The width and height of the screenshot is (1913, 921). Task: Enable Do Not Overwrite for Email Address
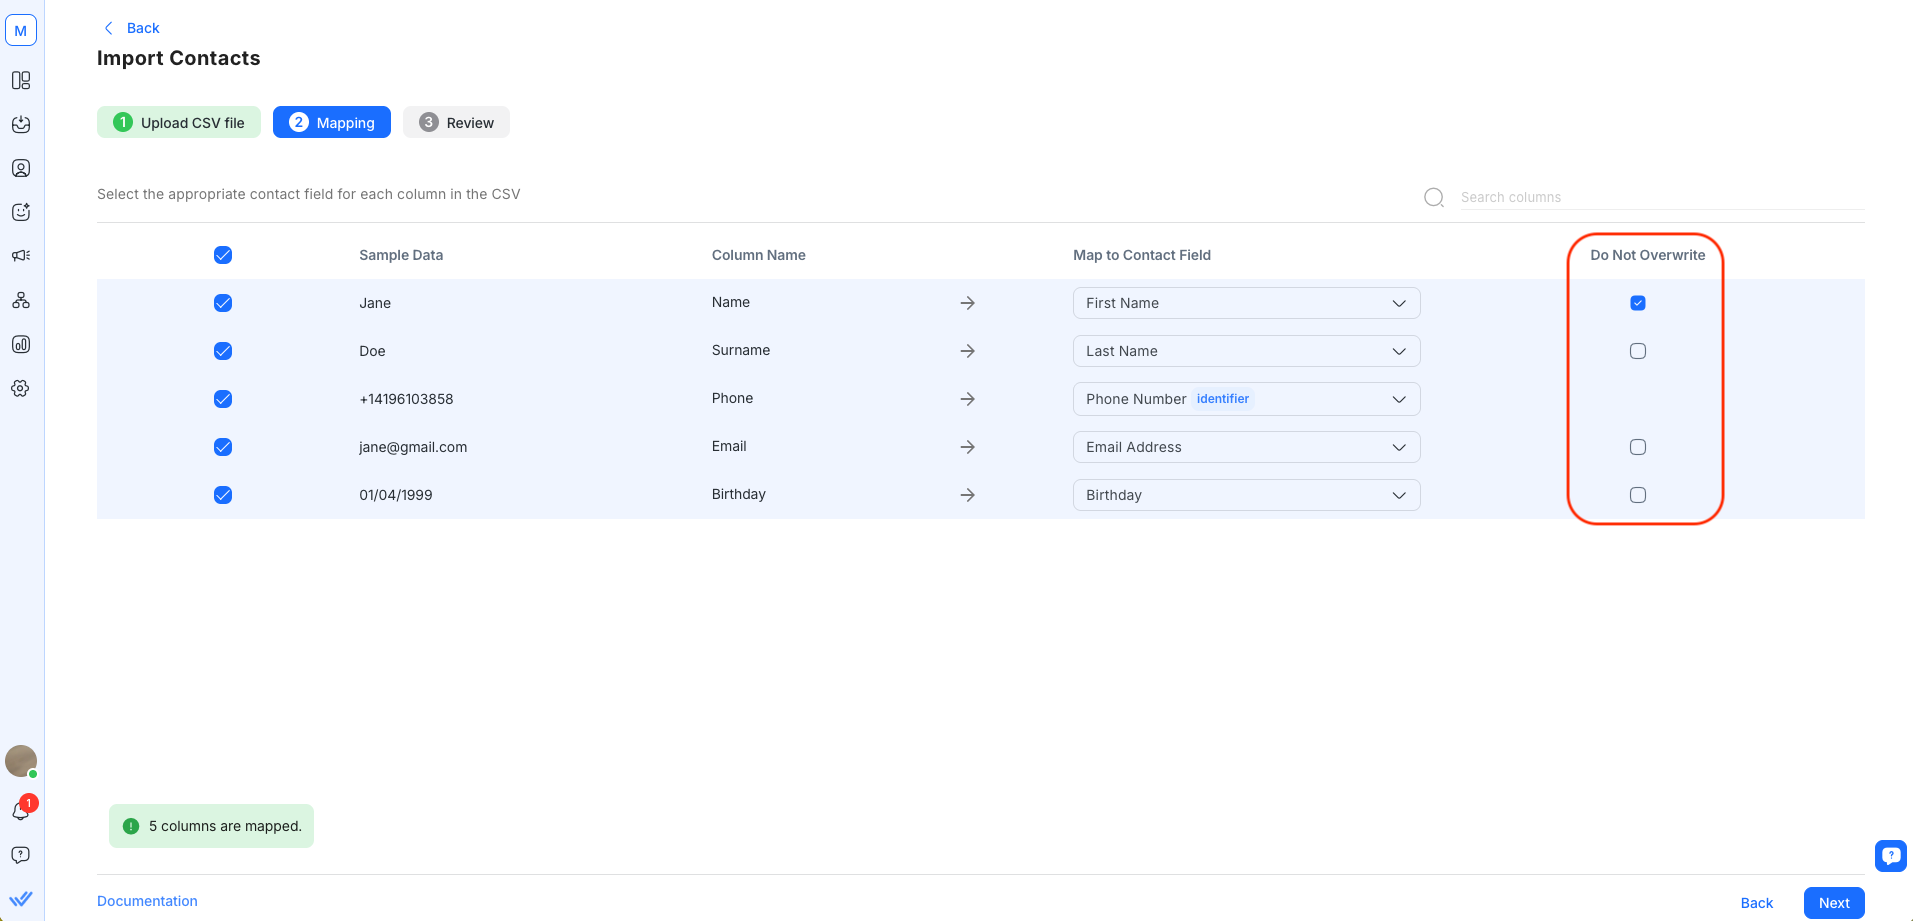point(1637,447)
